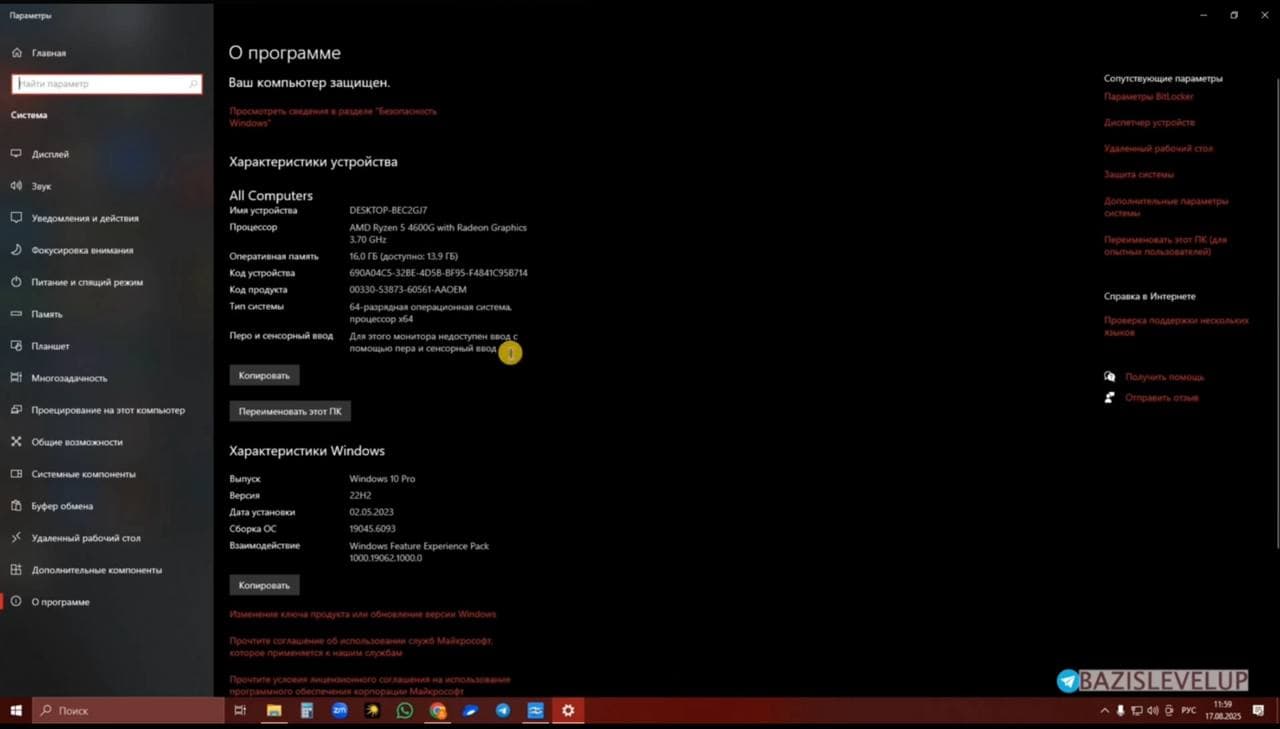Open Параметры BitLocker link
Viewport: 1280px width, 729px height.
(1149, 97)
